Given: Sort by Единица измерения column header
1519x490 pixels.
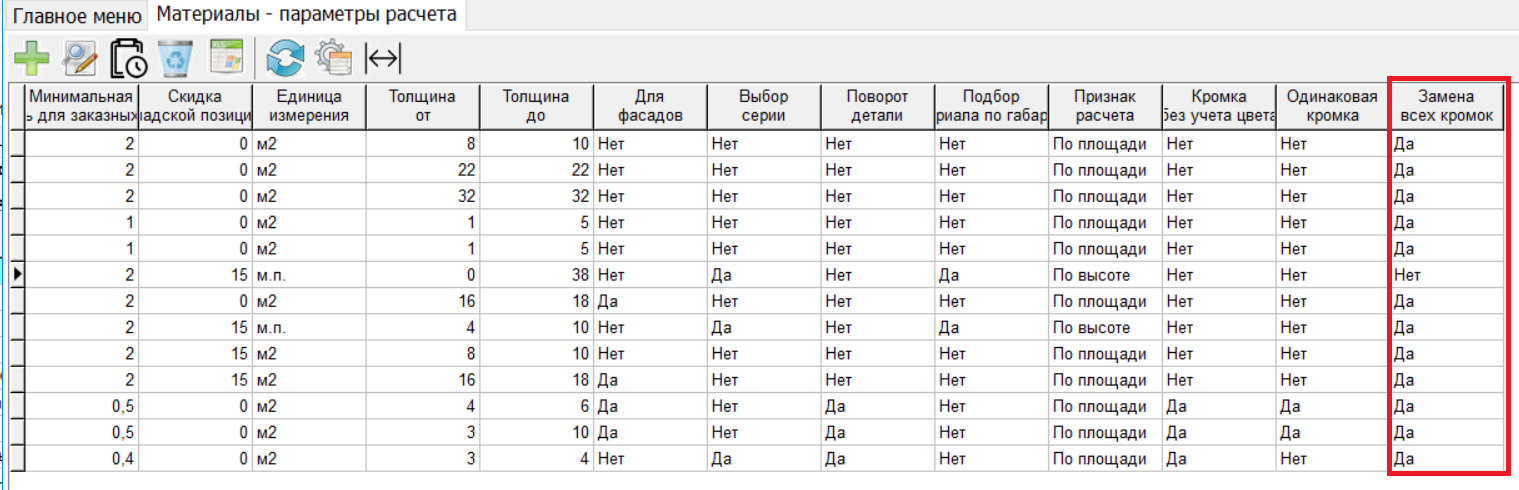Looking at the screenshot, I should (308, 106).
